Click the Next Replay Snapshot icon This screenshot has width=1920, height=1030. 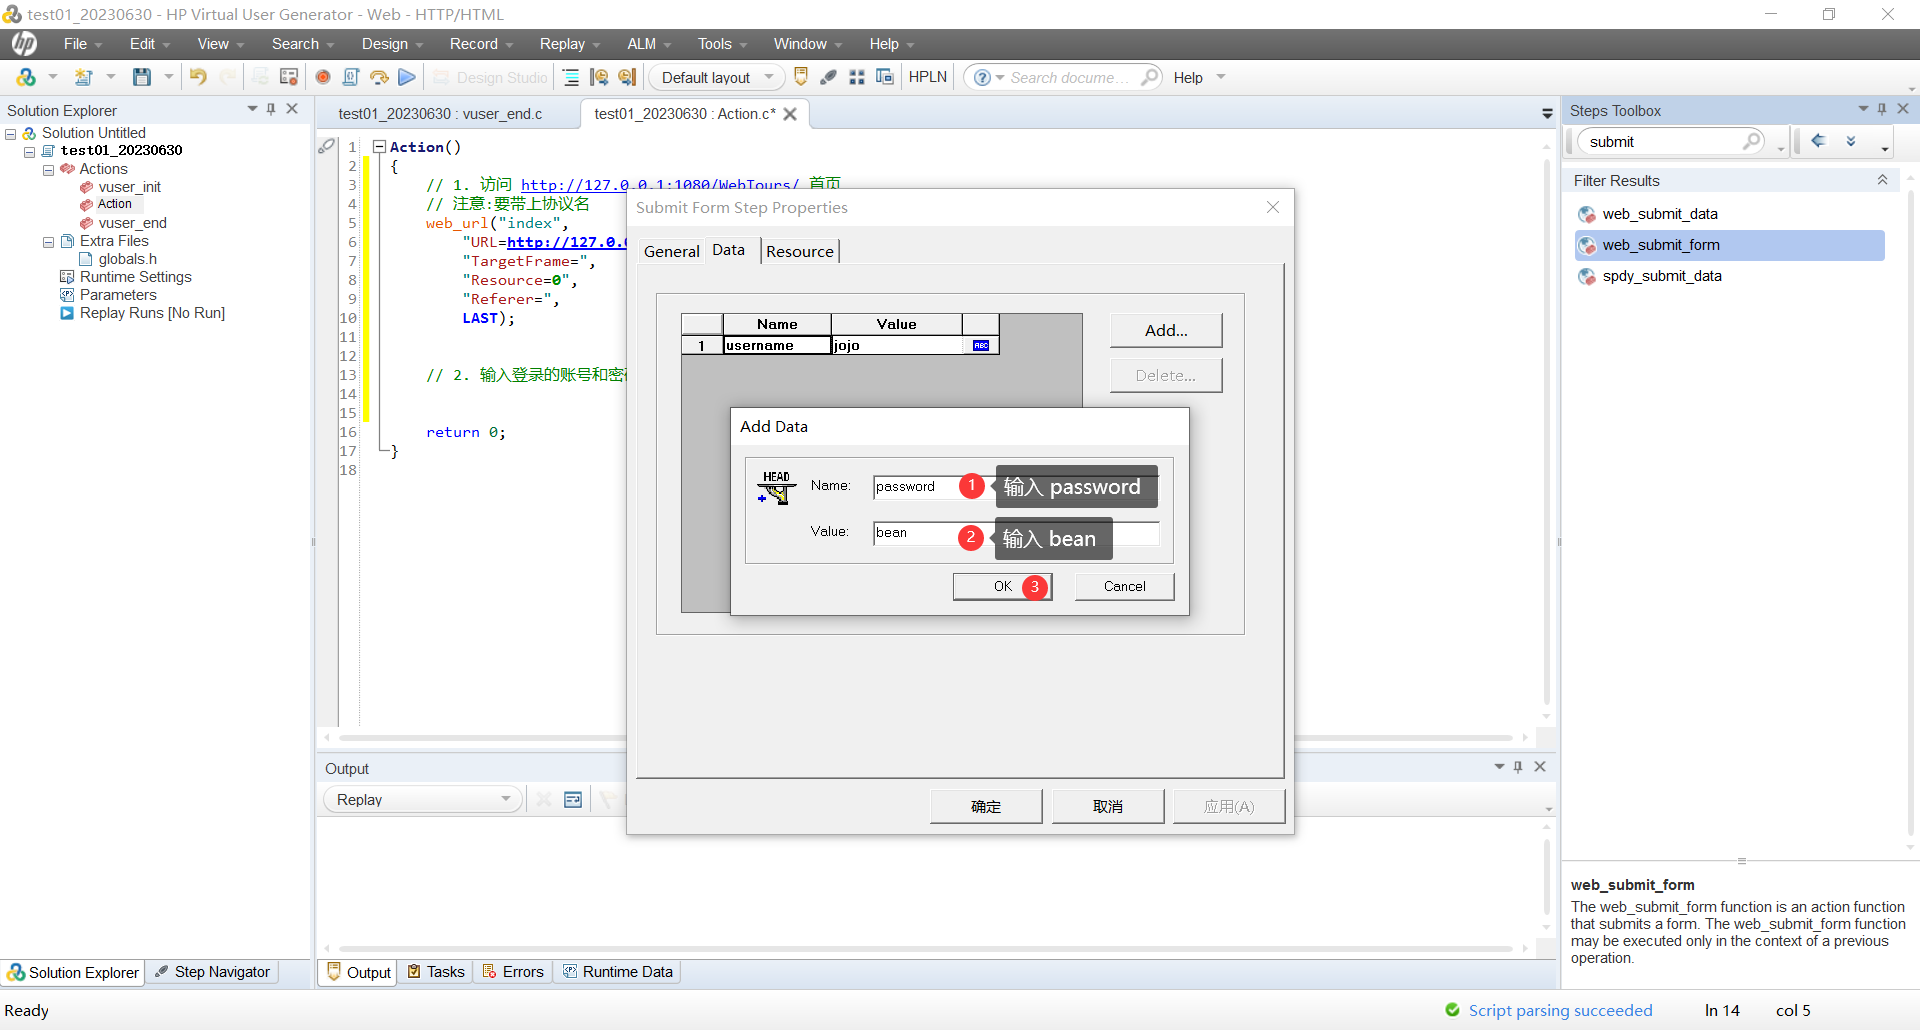tap(627, 77)
